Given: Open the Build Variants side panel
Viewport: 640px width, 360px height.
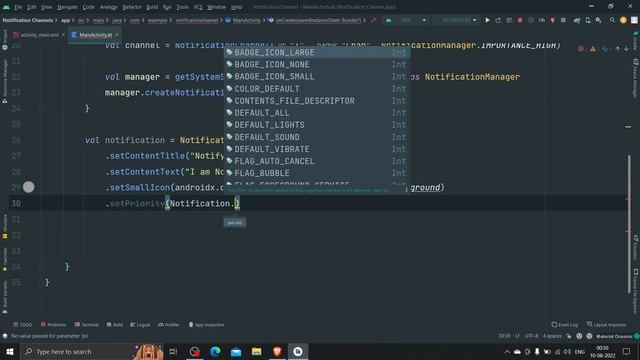Looking at the screenshot, I should tap(4, 297).
